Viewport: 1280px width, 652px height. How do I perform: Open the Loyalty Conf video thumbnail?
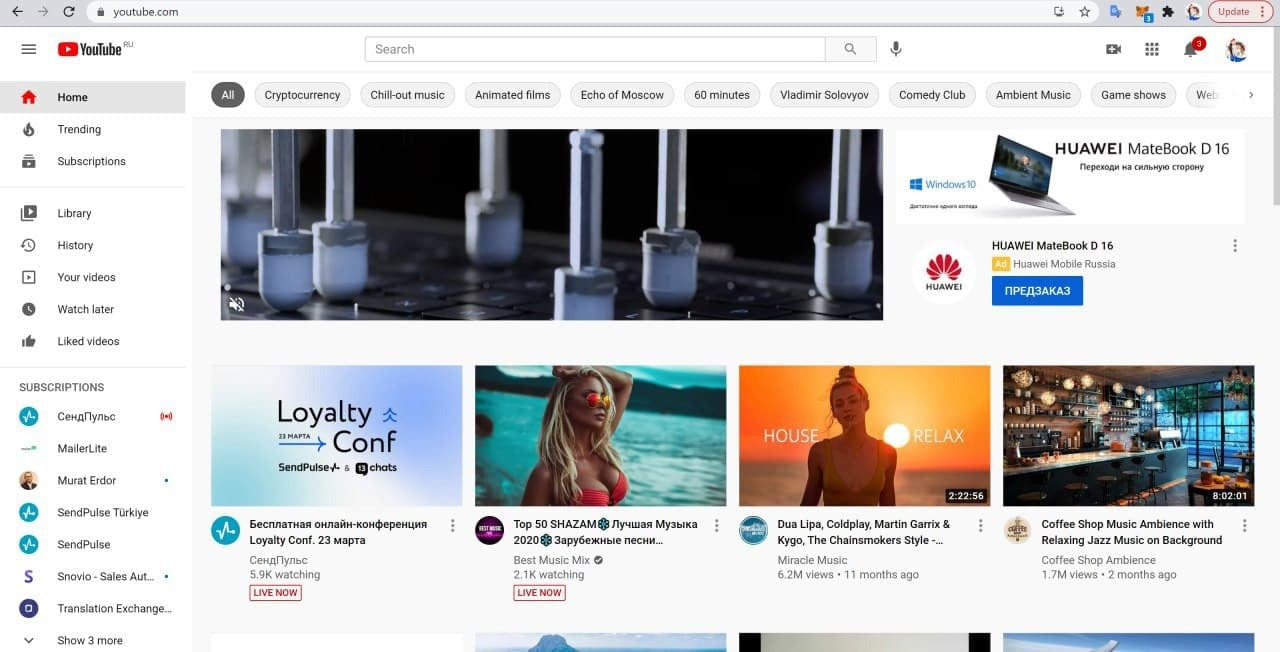click(337, 436)
